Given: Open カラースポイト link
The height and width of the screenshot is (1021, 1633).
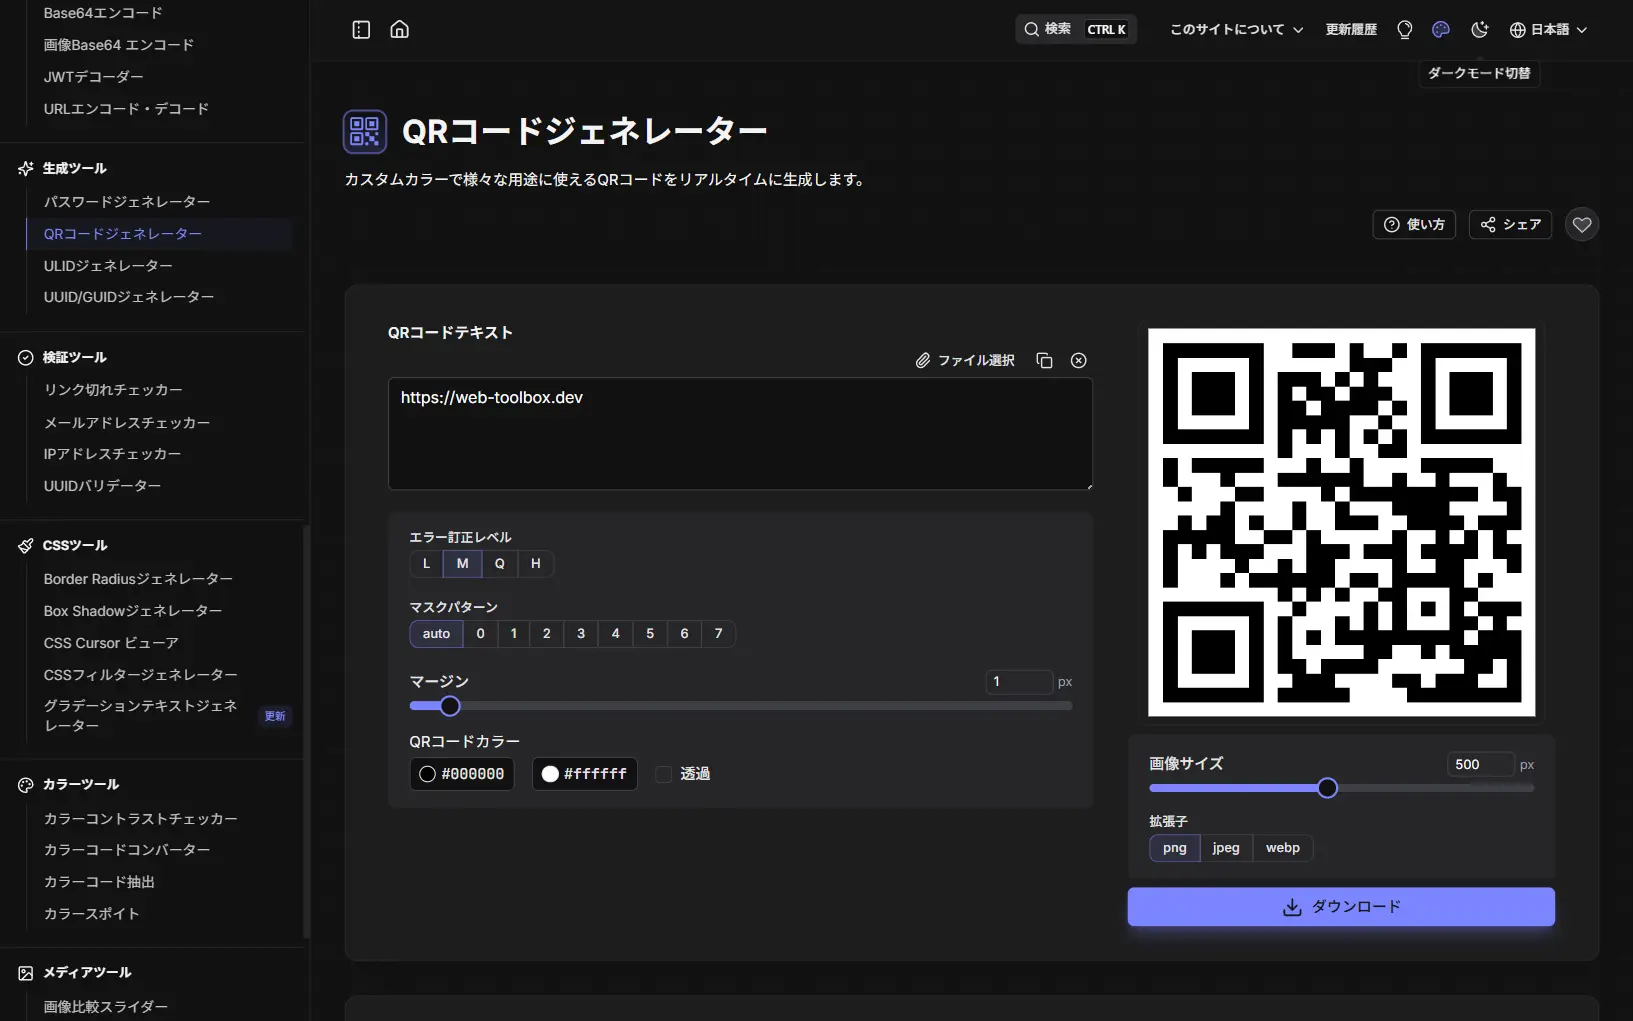Looking at the screenshot, I should click(92, 914).
